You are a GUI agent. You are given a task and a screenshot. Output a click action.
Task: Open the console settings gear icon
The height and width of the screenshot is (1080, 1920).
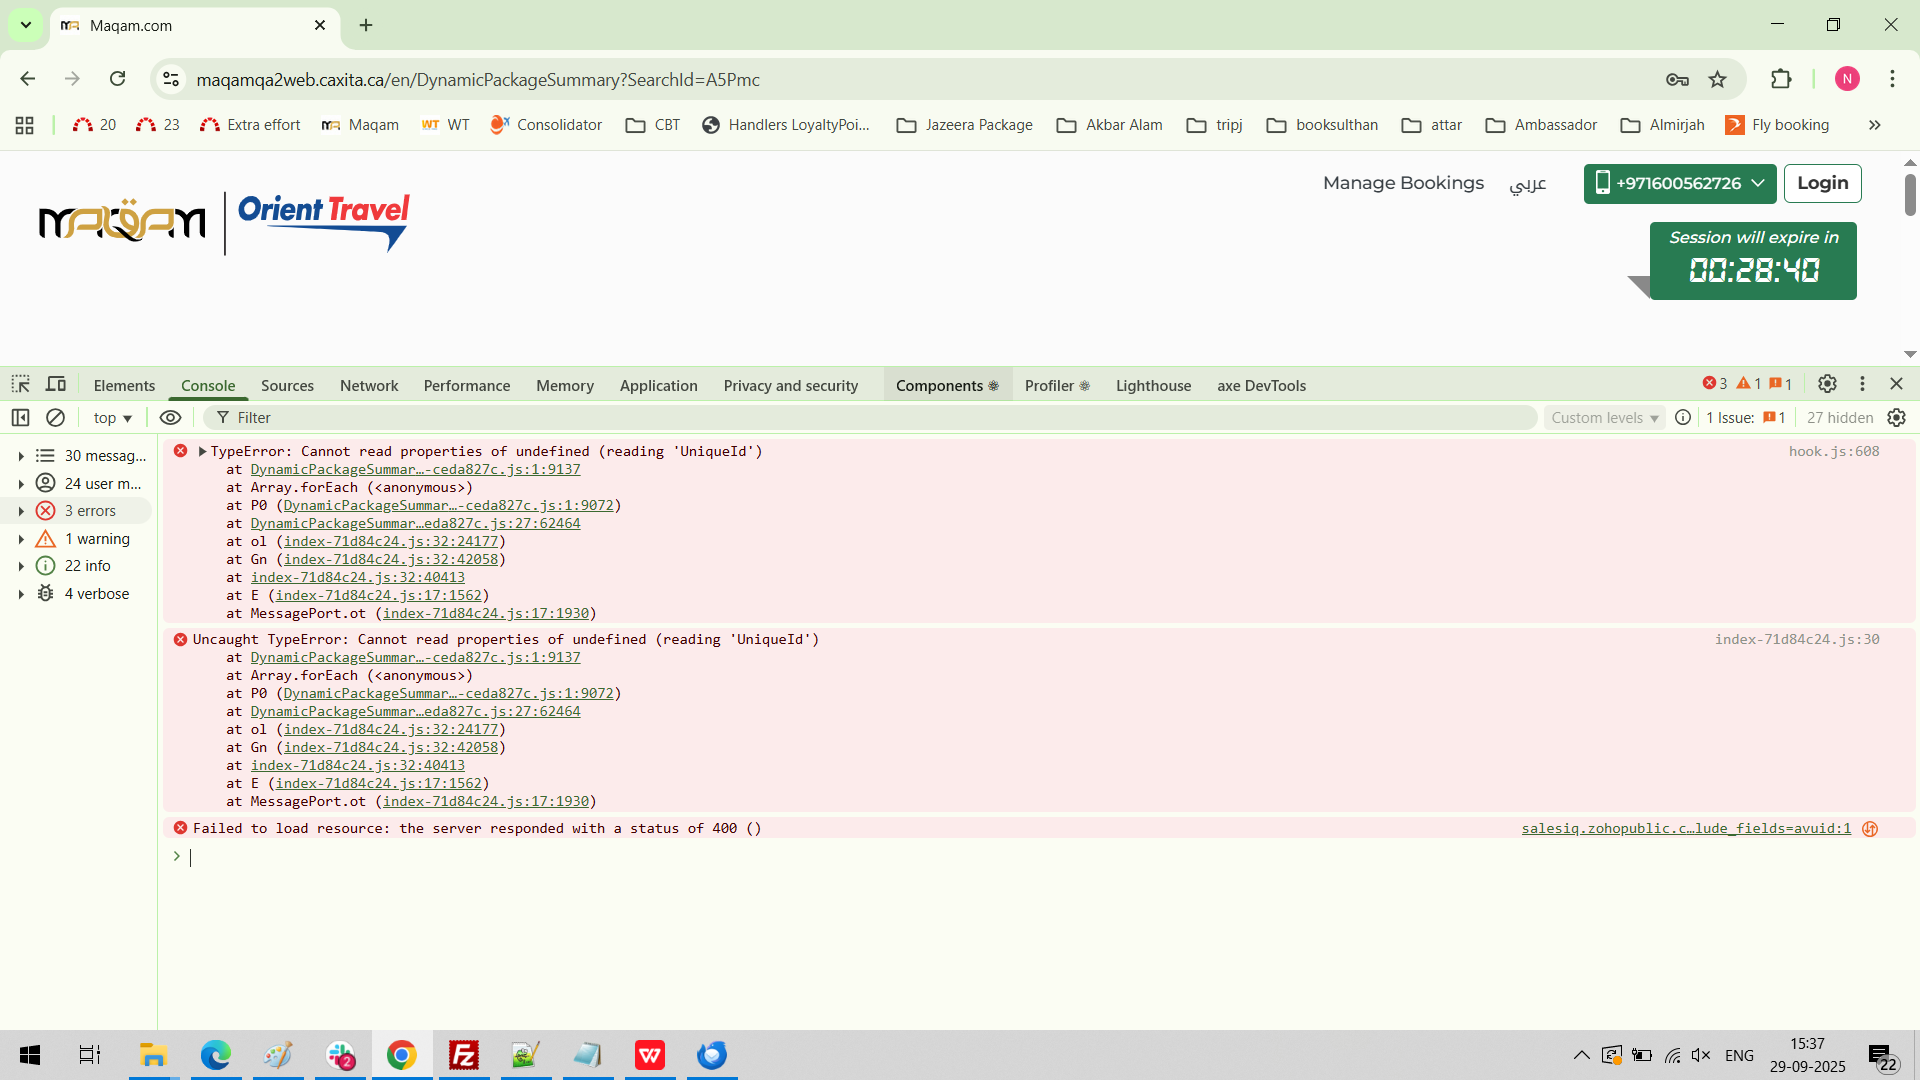pos(1896,418)
